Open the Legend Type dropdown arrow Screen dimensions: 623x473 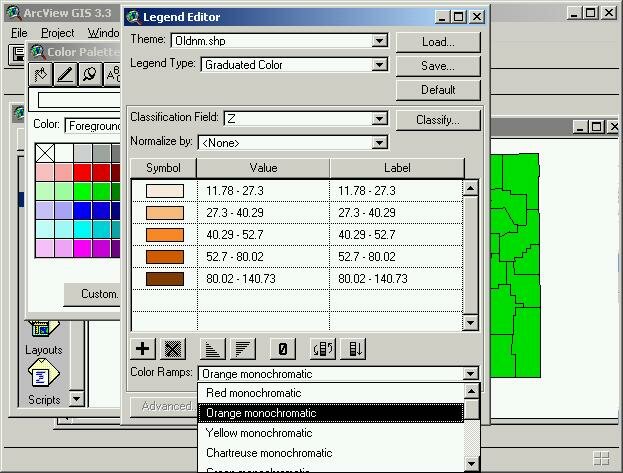pos(379,64)
